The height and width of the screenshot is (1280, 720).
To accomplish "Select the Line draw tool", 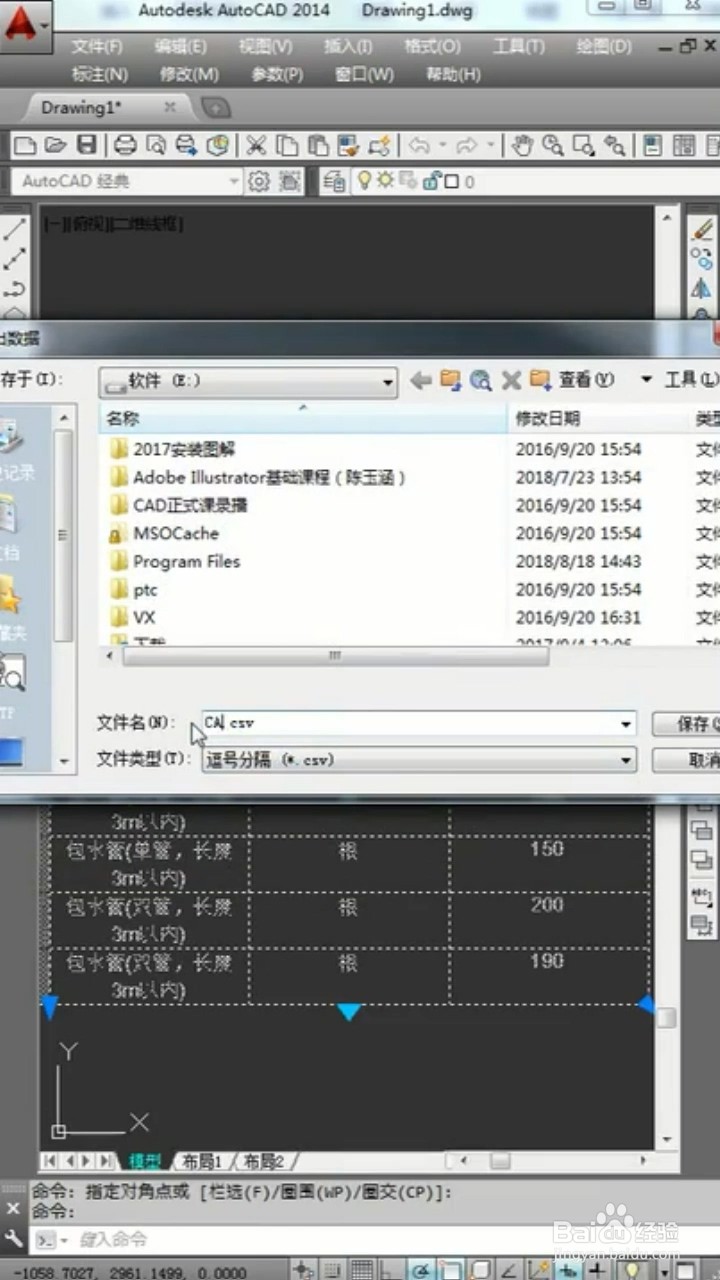I will pos(15,229).
